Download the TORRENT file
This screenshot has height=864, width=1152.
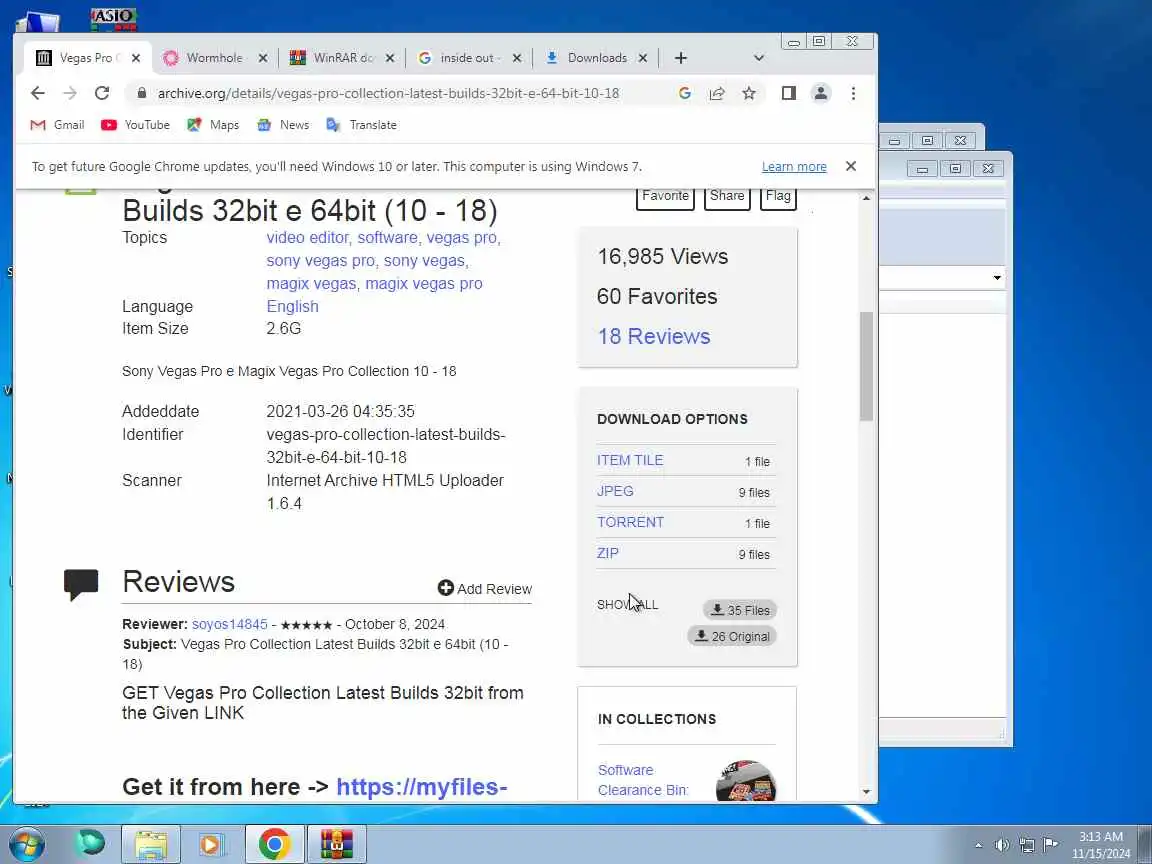[630, 522]
